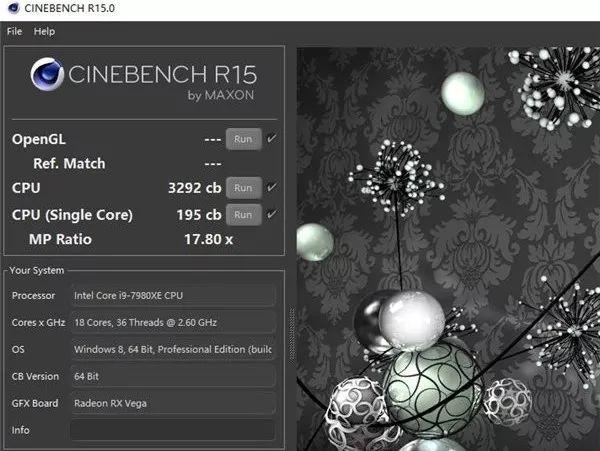Viewport: 600px width, 451px height.
Task: Toggle the OpenGL test checkmark
Action: click(x=272, y=139)
